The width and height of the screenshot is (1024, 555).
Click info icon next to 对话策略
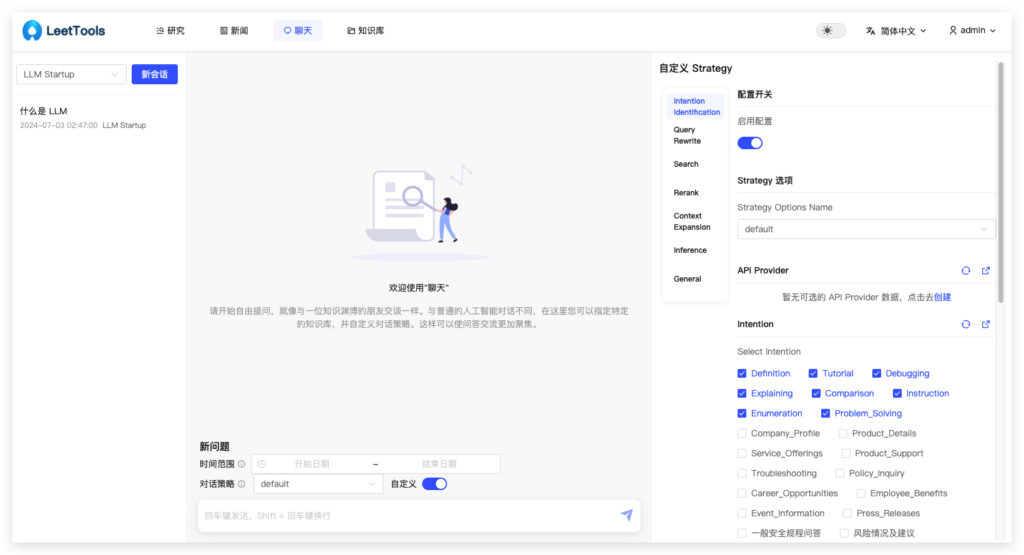coord(241,484)
